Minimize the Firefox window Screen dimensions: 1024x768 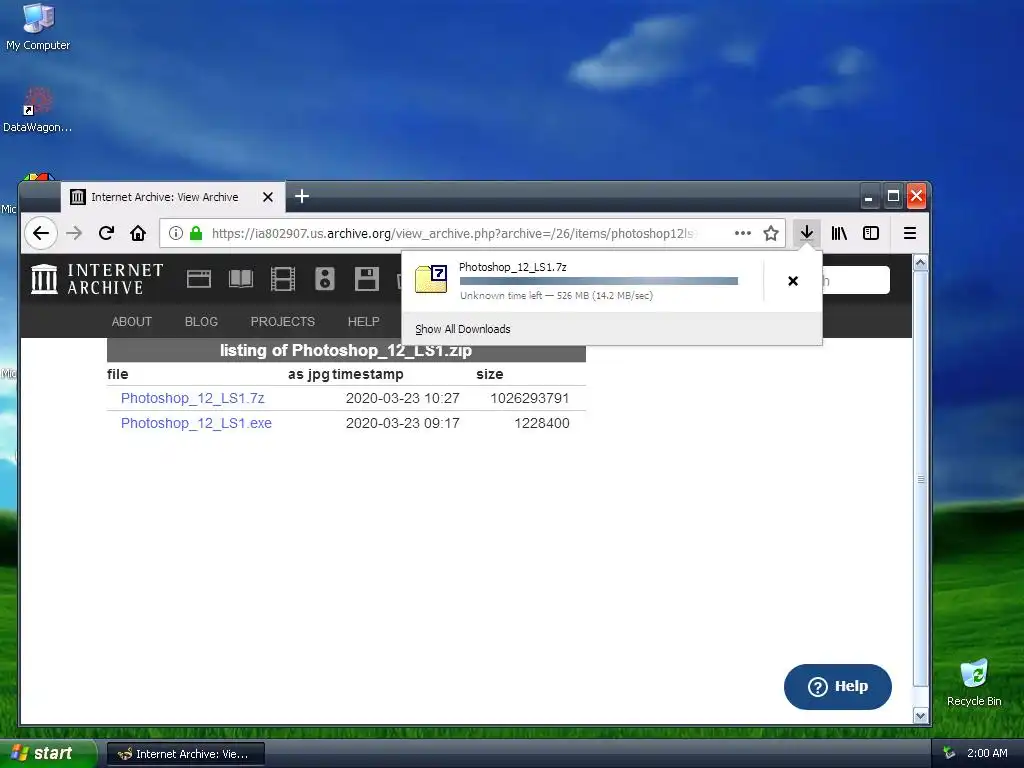click(x=869, y=196)
